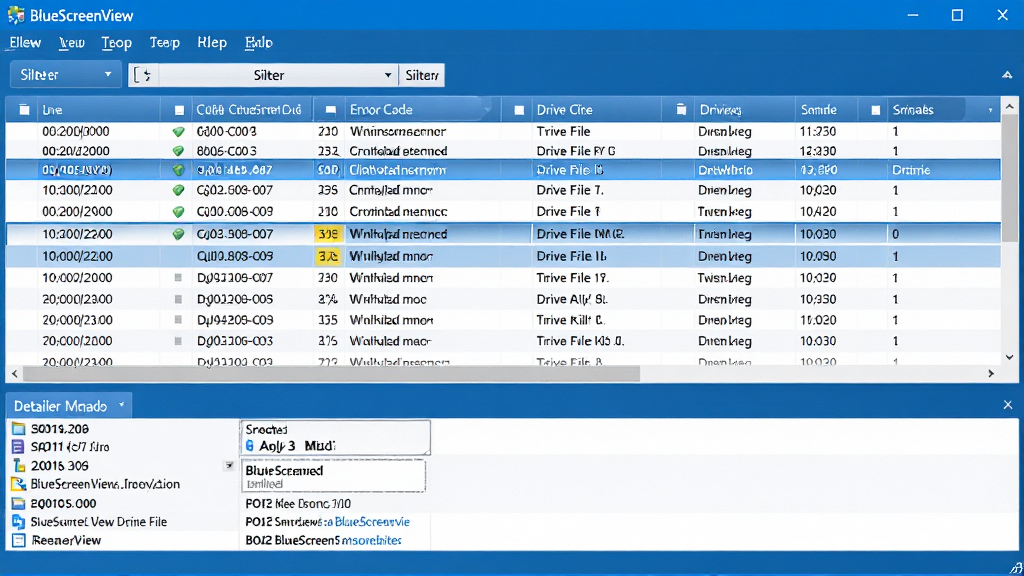Click the horizontal scrollbar right arrow
Image resolution: width=1024 pixels, height=576 pixels.
[x=991, y=374]
